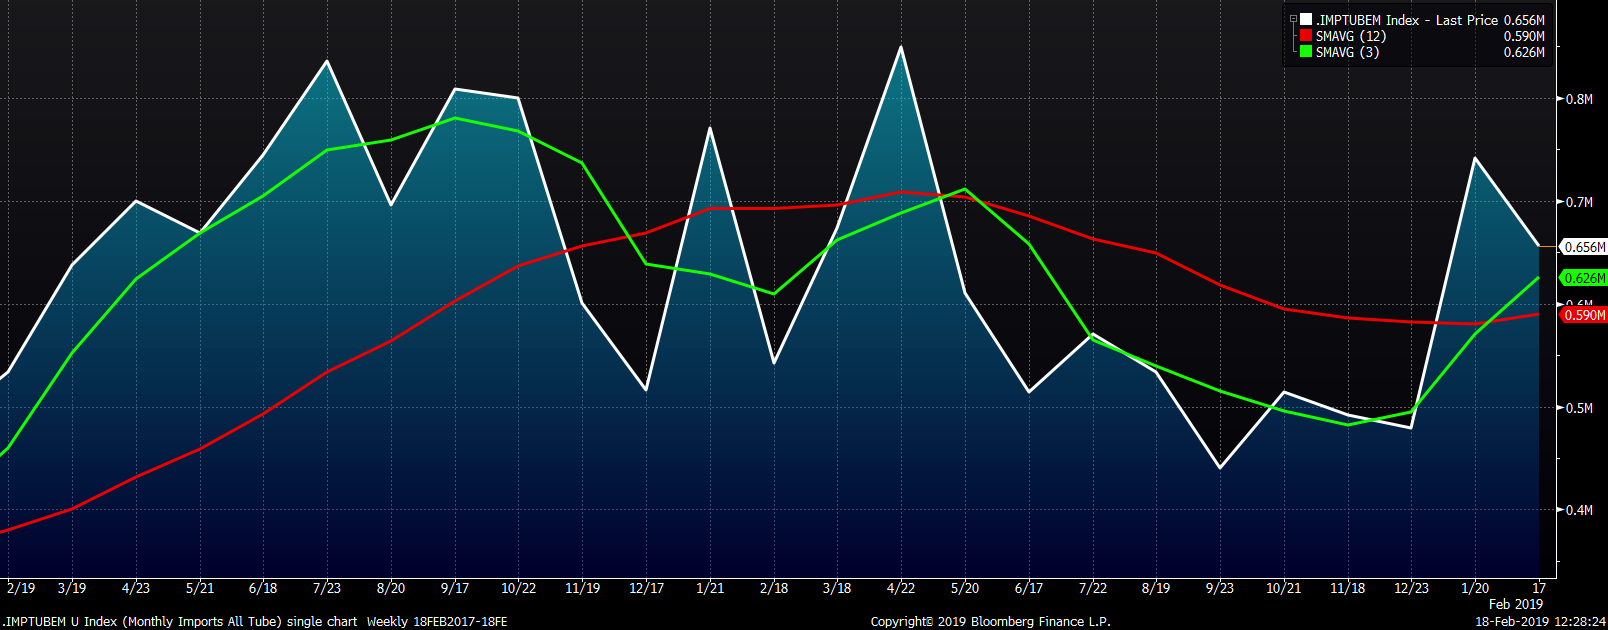Click the red SMAVG (12) legend swatch
Image resolution: width=1608 pixels, height=630 pixels.
(x=1306, y=36)
